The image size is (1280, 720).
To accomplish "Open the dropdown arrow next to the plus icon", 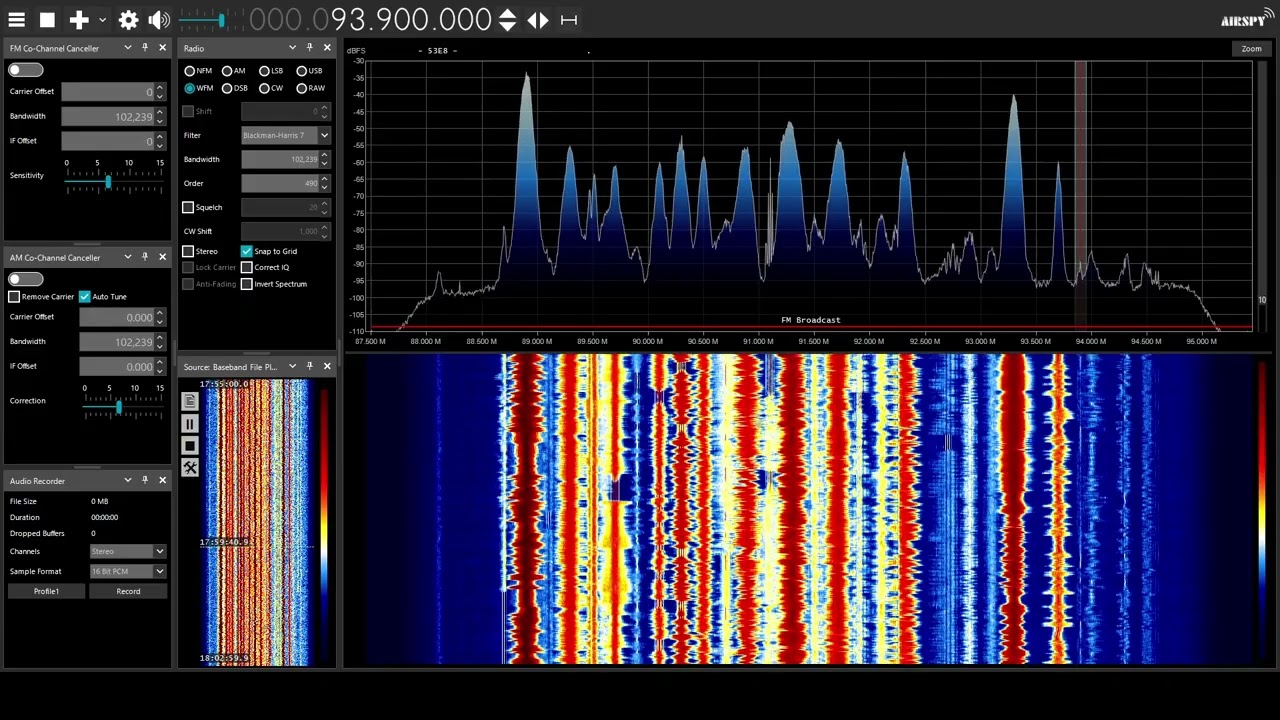I will (102, 20).
